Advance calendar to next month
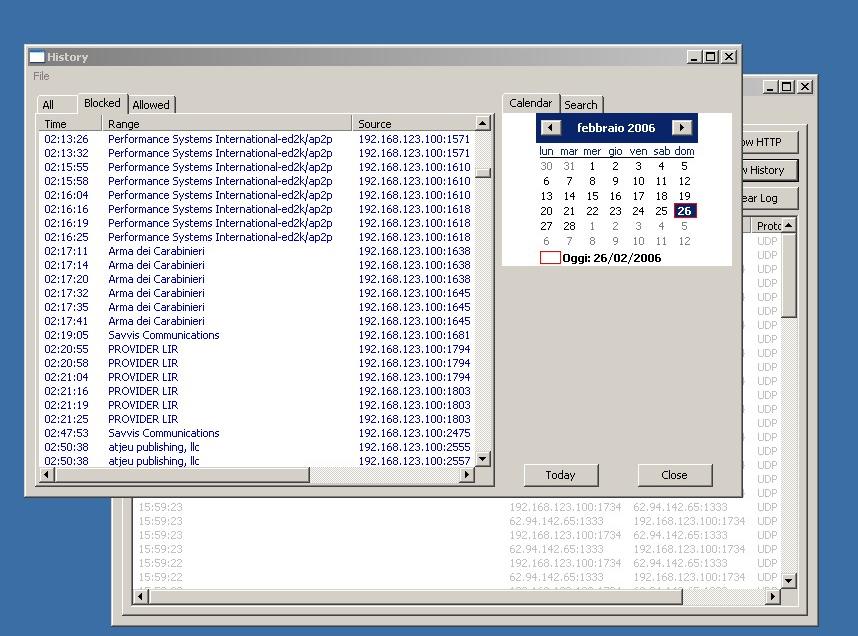This screenshot has width=858, height=636. click(682, 128)
